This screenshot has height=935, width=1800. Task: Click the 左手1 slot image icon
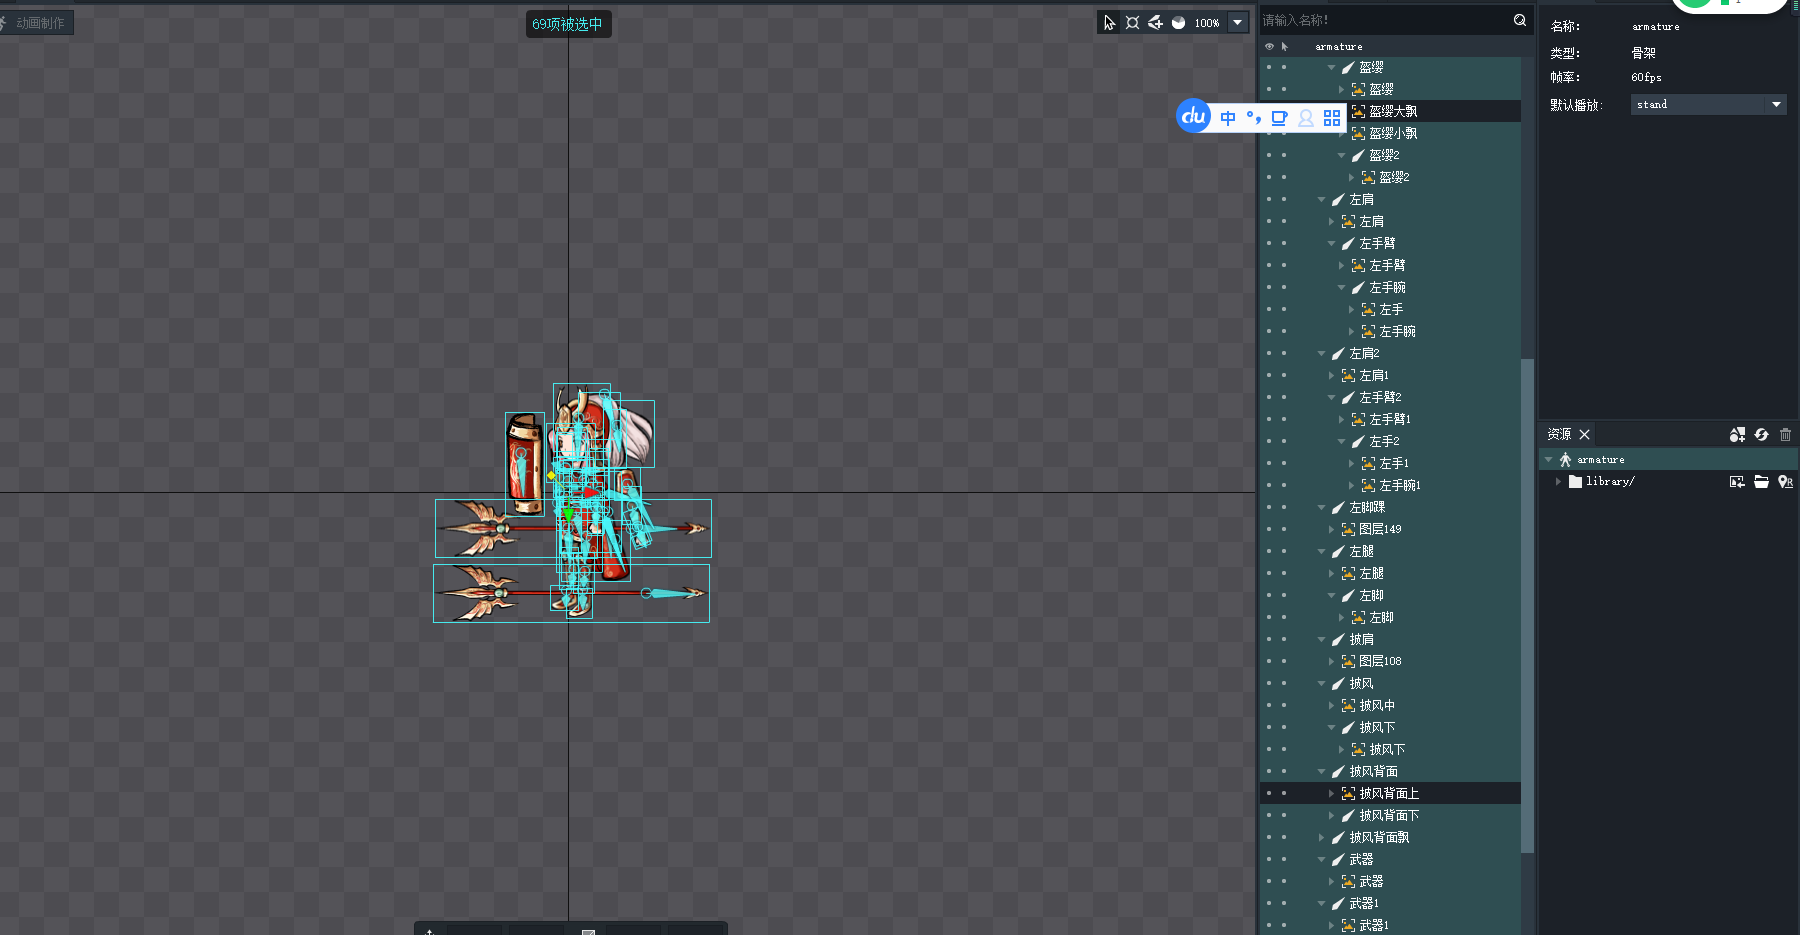pyautogui.click(x=1368, y=464)
